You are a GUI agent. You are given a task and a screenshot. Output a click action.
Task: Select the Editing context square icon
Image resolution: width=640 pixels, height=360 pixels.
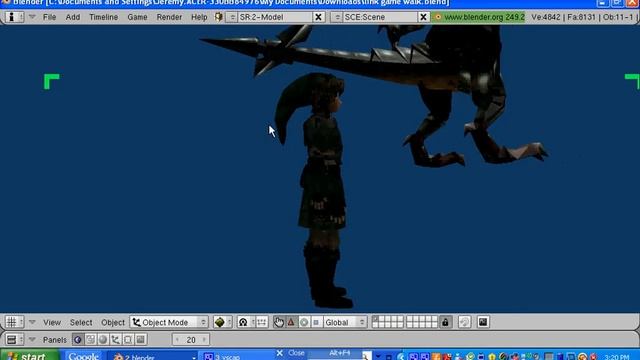coord(128,340)
